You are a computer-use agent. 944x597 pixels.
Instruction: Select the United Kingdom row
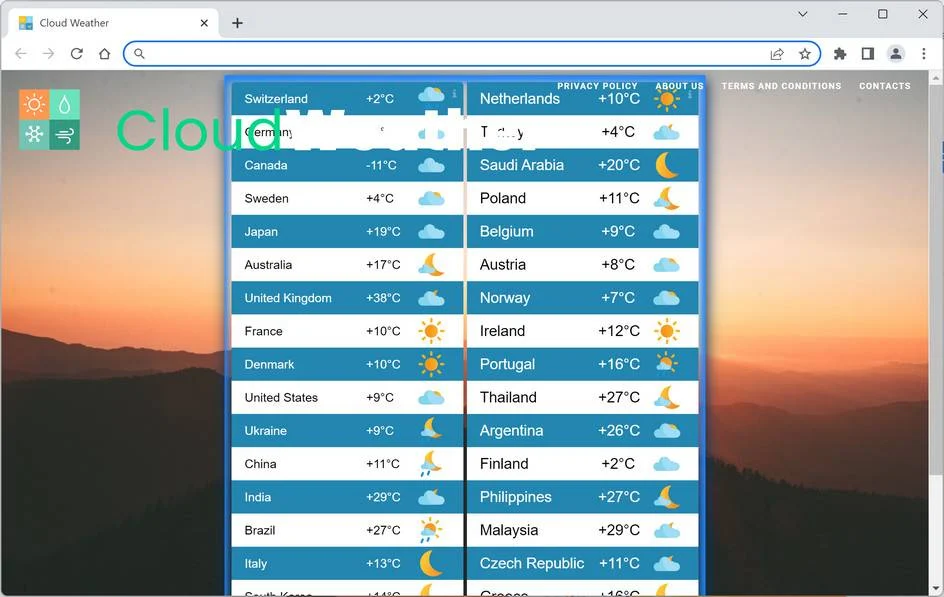point(347,298)
